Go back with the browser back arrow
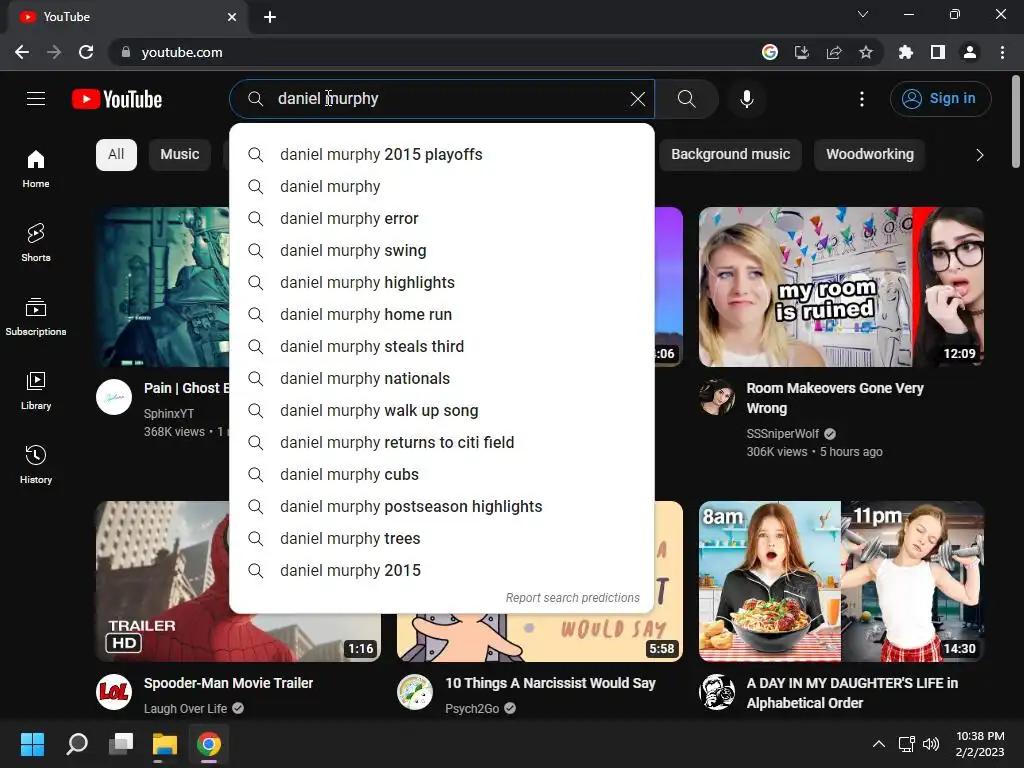 22,52
